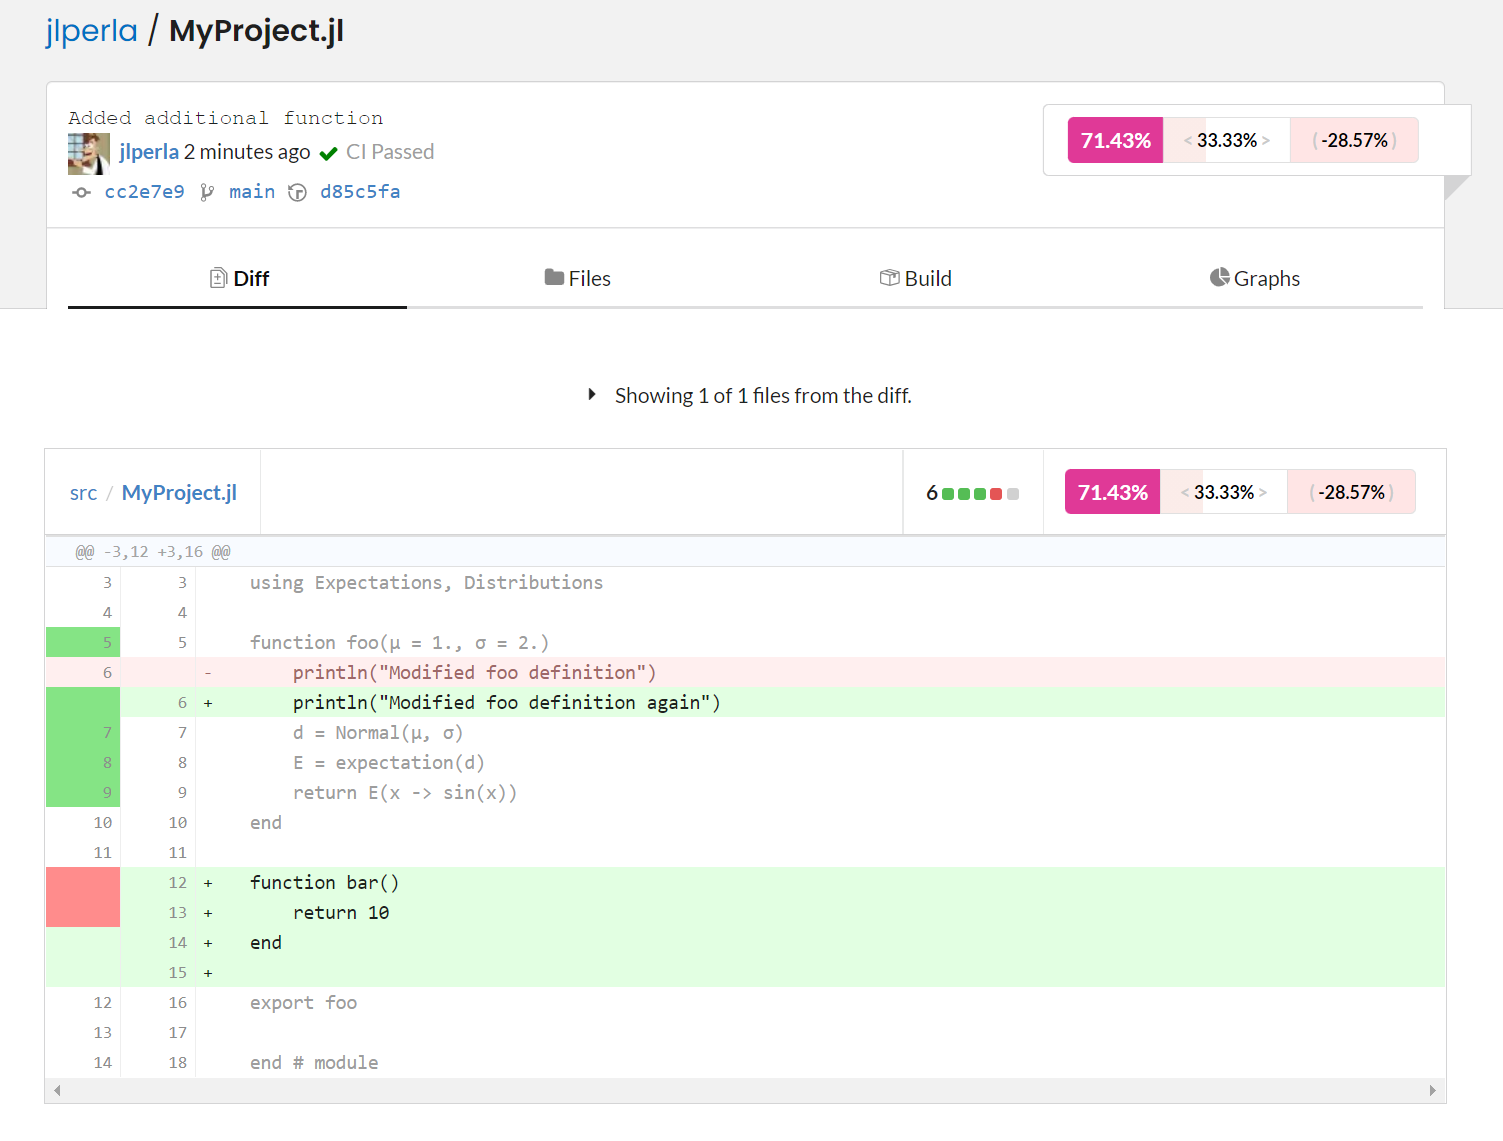Click the box icon on Build tab

889,277
